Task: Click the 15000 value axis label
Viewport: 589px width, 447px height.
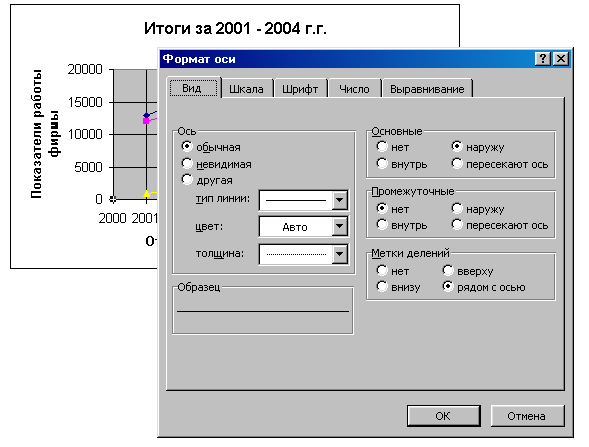Action: (x=85, y=102)
